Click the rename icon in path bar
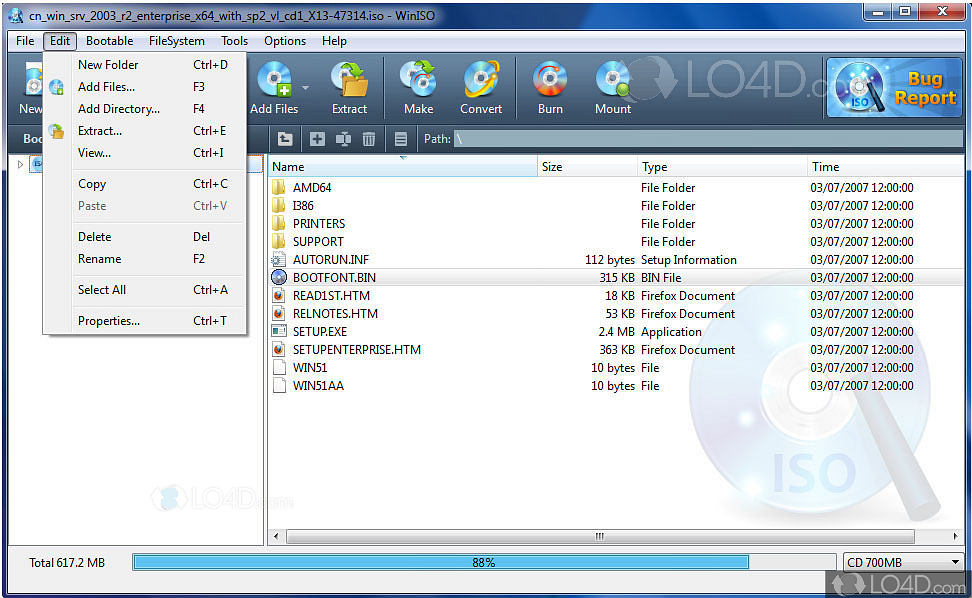The image size is (972, 598). 343,139
